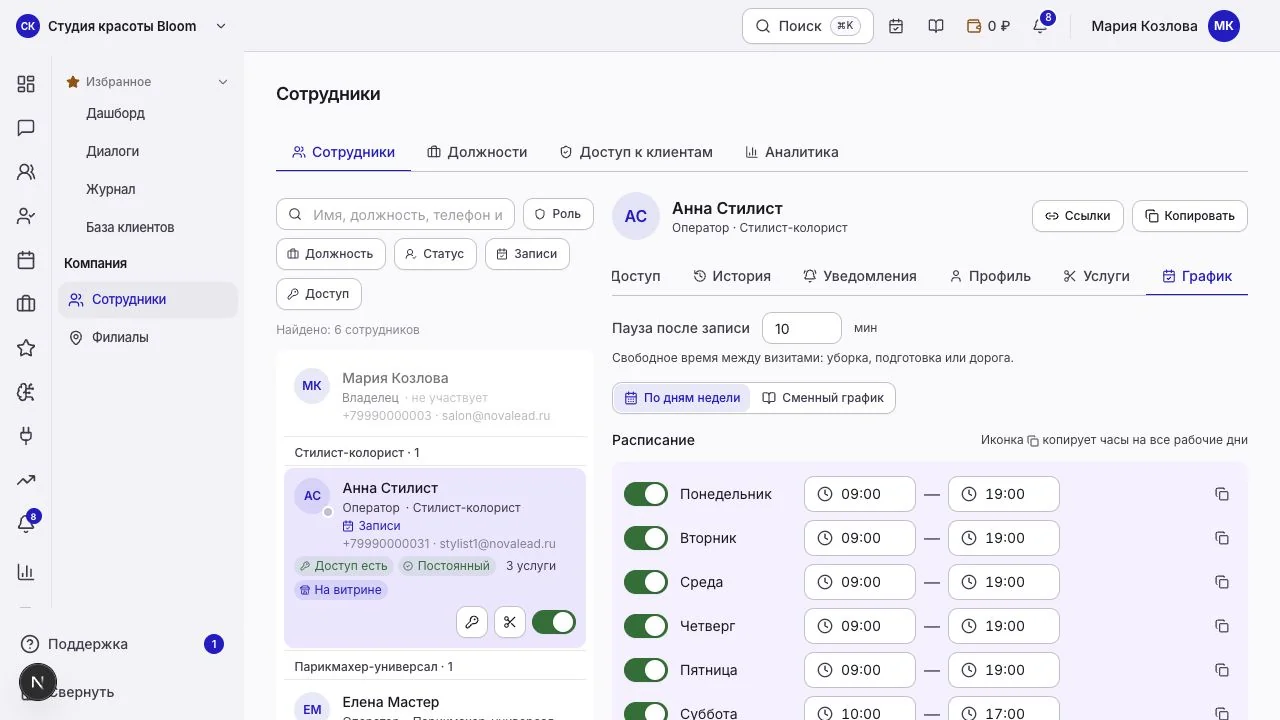Open the Услуги tab for Анна Стилист
This screenshot has width=1280, height=720.
1096,276
